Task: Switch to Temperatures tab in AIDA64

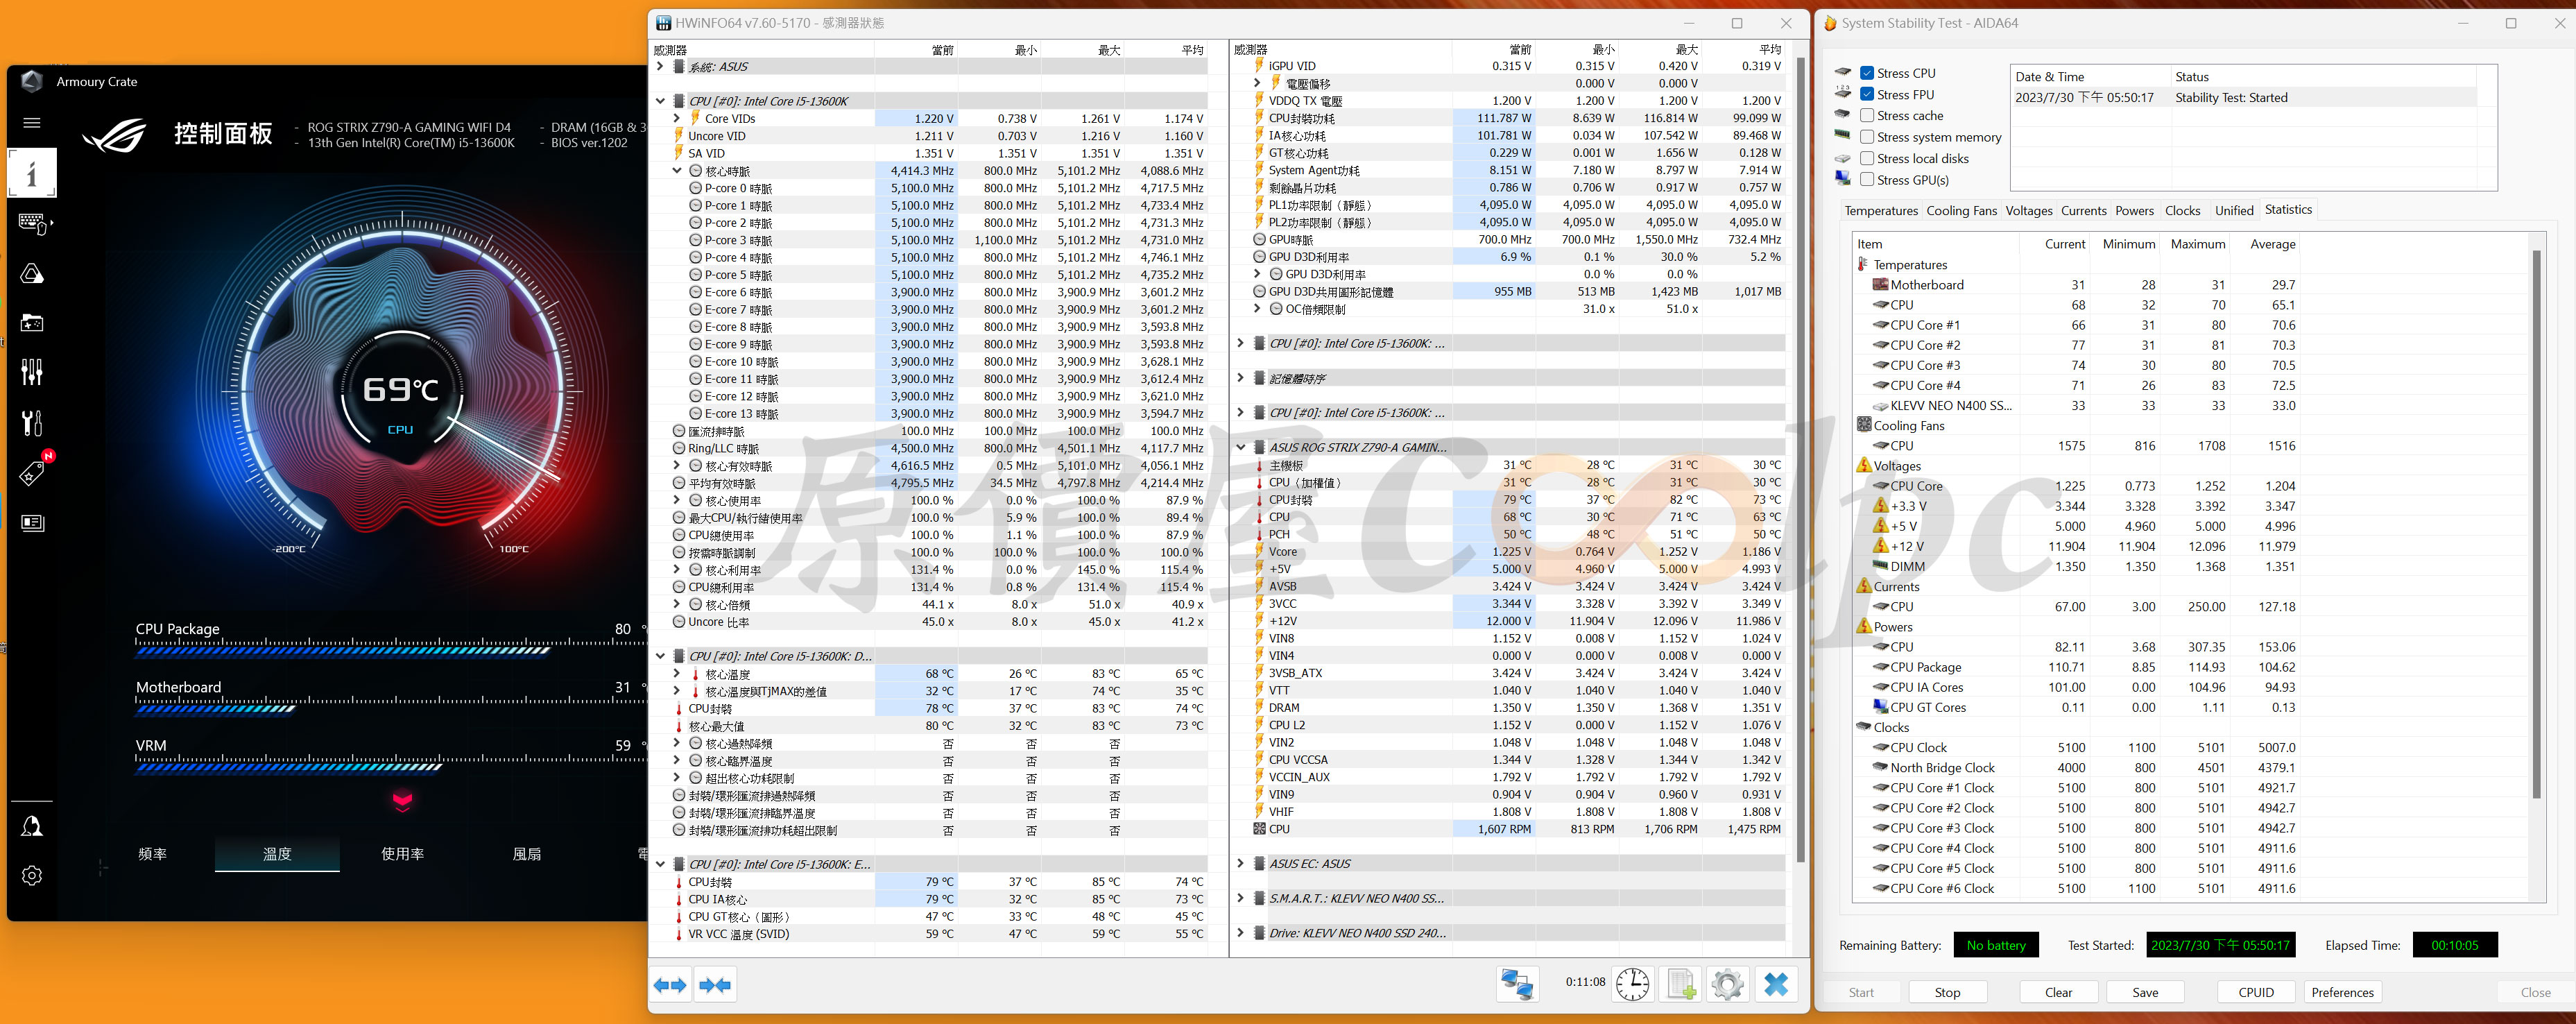Action: pyautogui.click(x=1881, y=211)
